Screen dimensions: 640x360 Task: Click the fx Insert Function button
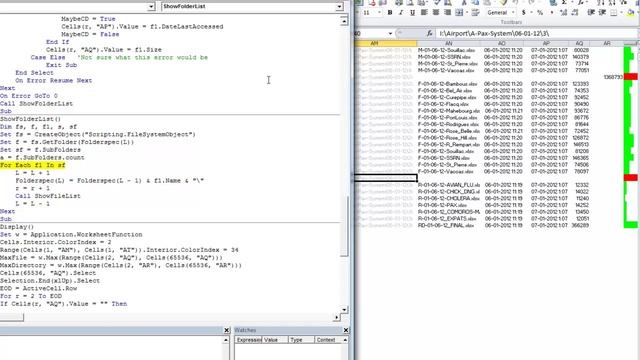point(430,33)
